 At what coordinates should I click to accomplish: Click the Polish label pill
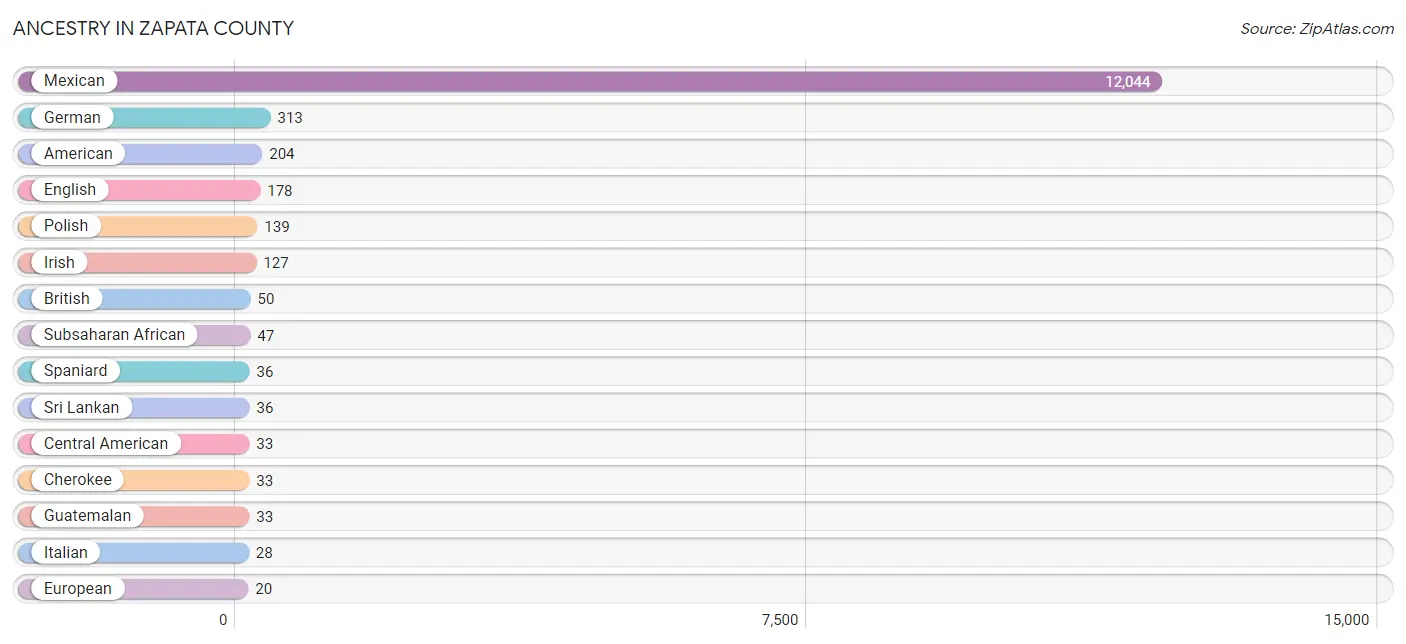tap(66, 226)
